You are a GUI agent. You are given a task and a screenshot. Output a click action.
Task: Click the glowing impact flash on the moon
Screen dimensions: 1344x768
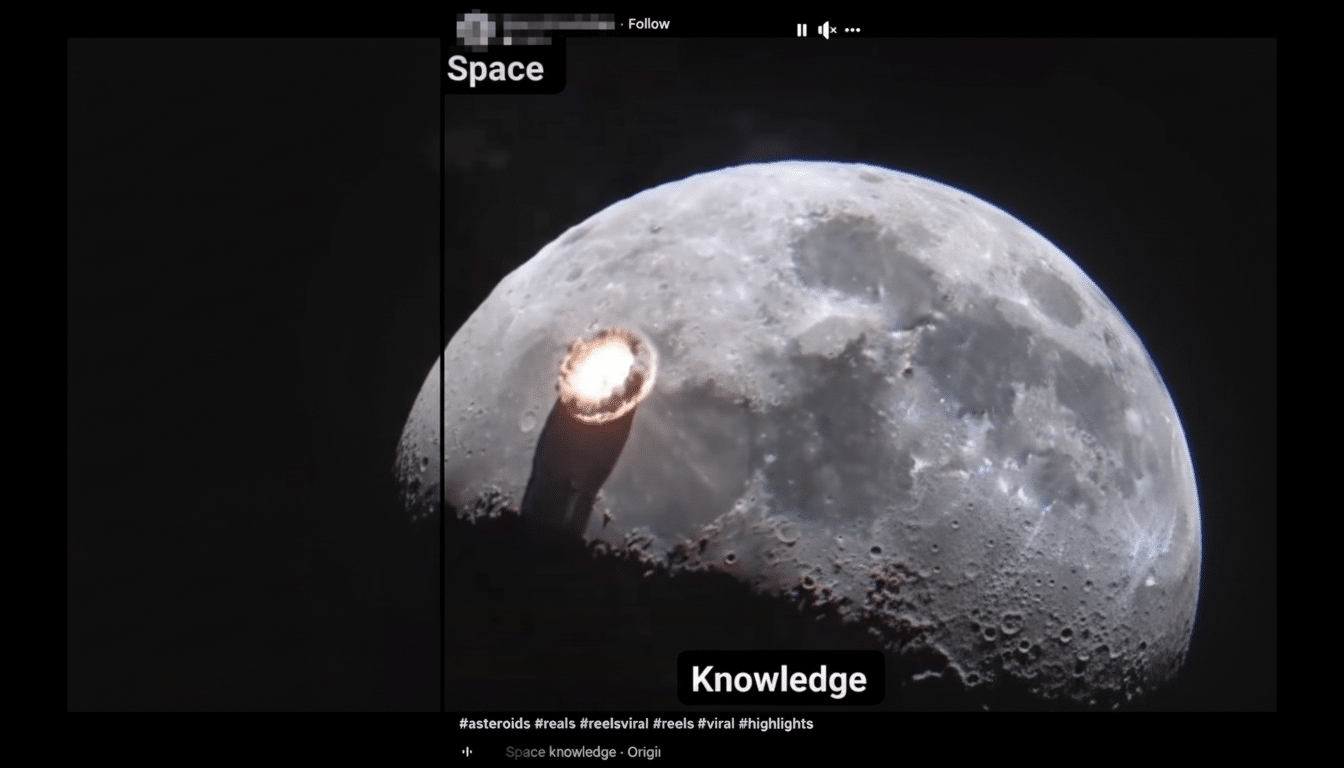[604, 374]
